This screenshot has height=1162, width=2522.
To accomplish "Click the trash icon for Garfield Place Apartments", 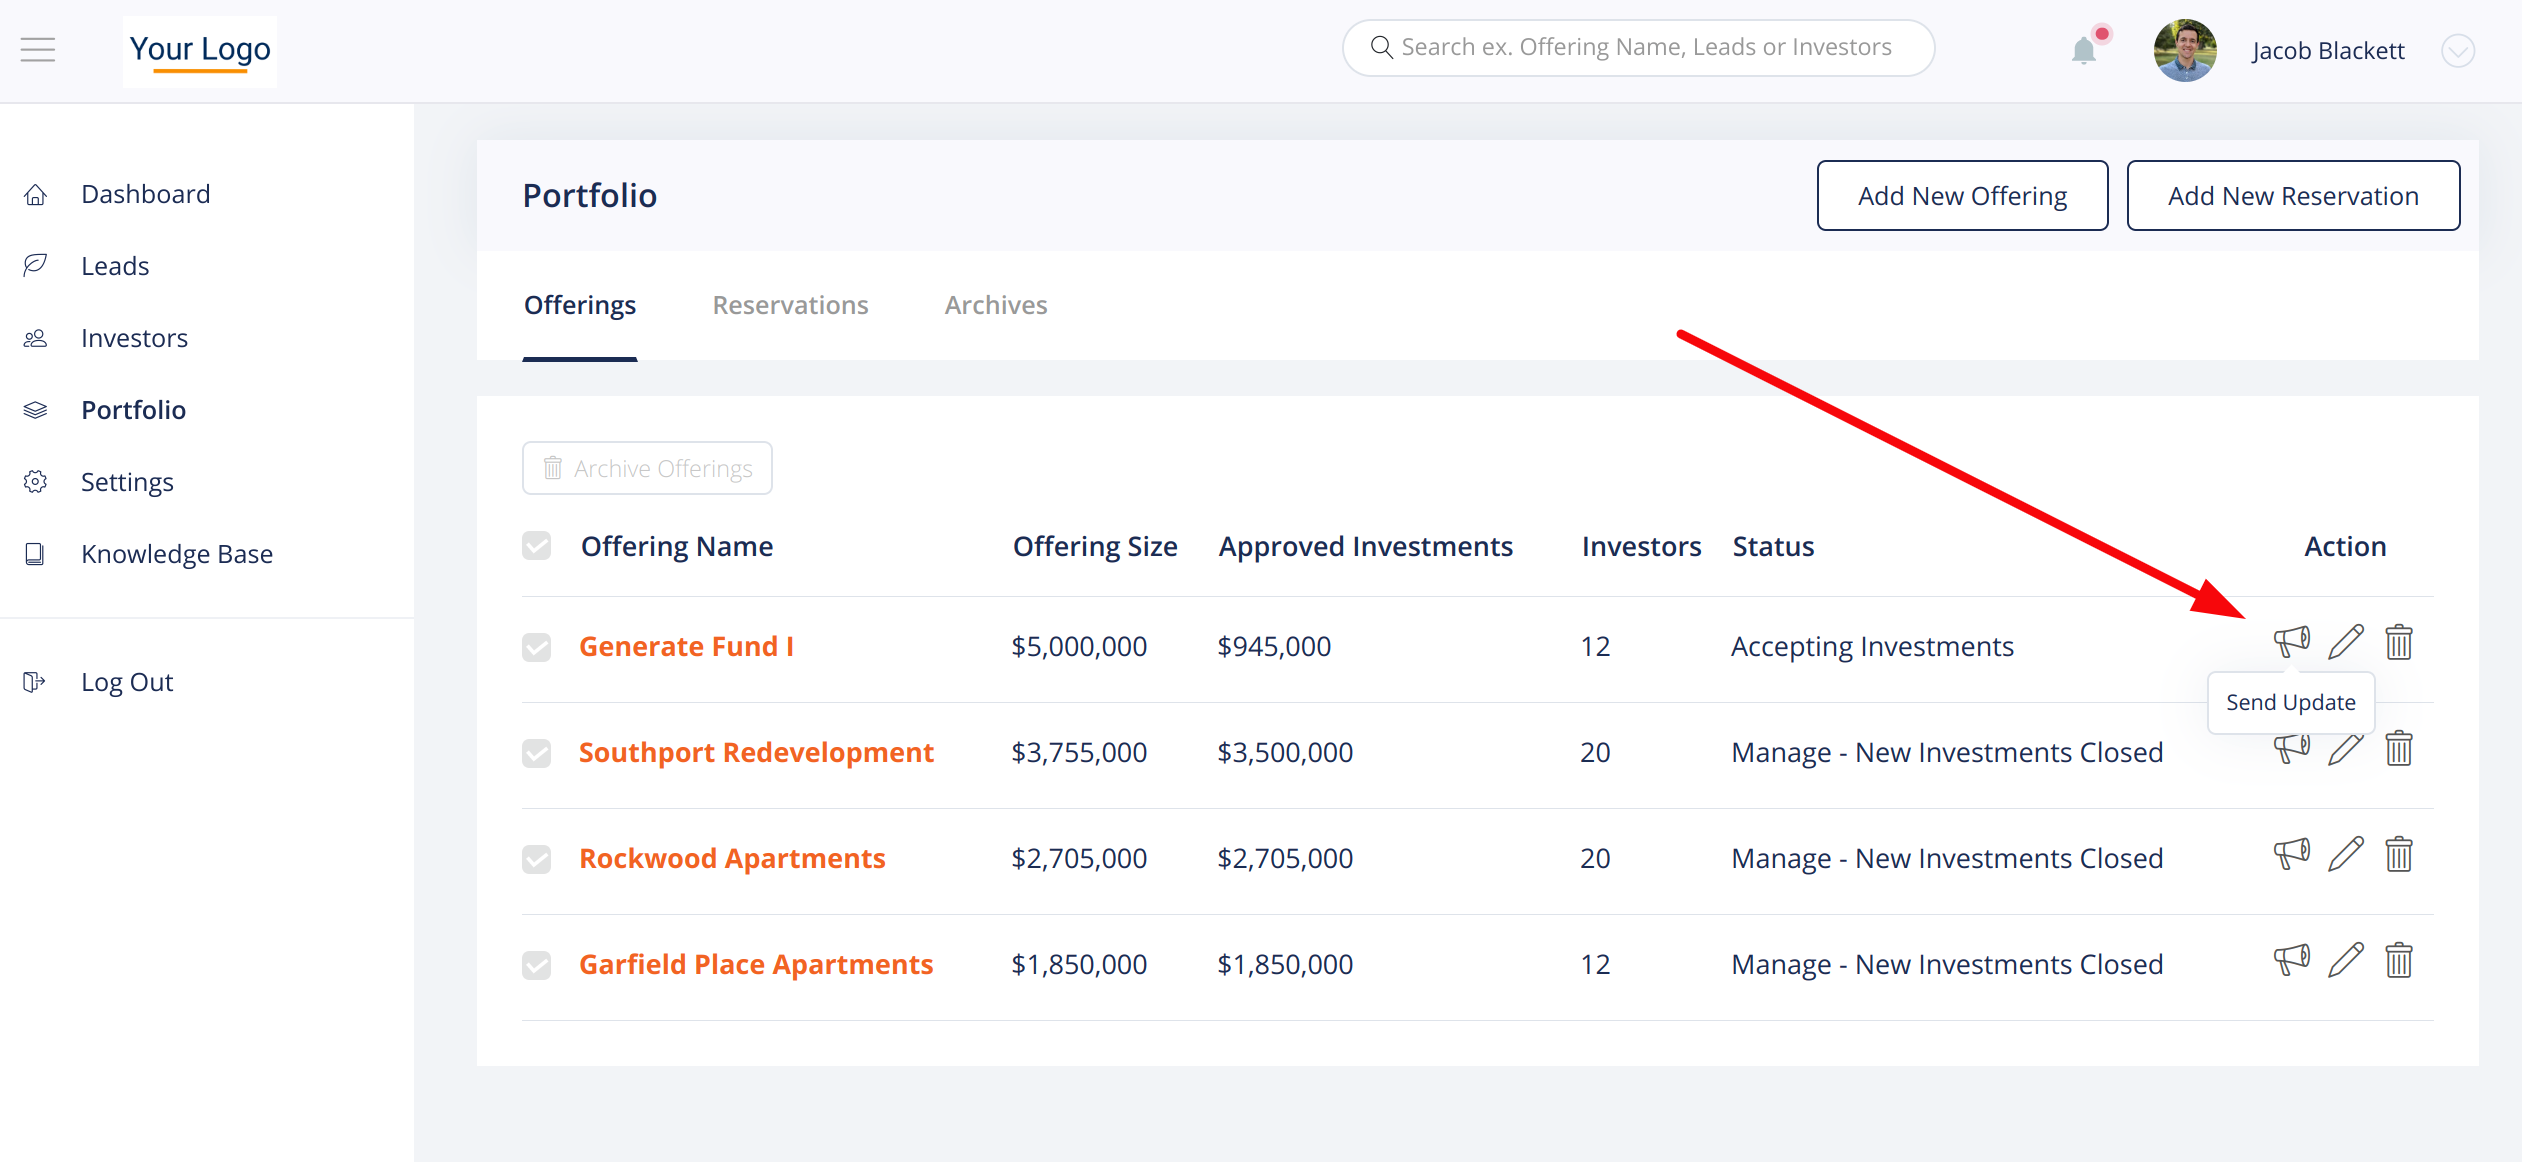I will pos(2399,961).
